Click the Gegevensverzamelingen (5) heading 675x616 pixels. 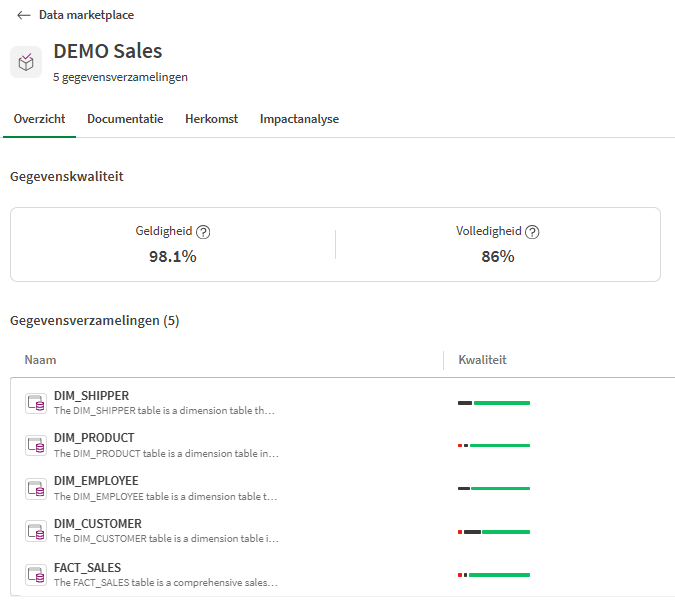(95, 321)
